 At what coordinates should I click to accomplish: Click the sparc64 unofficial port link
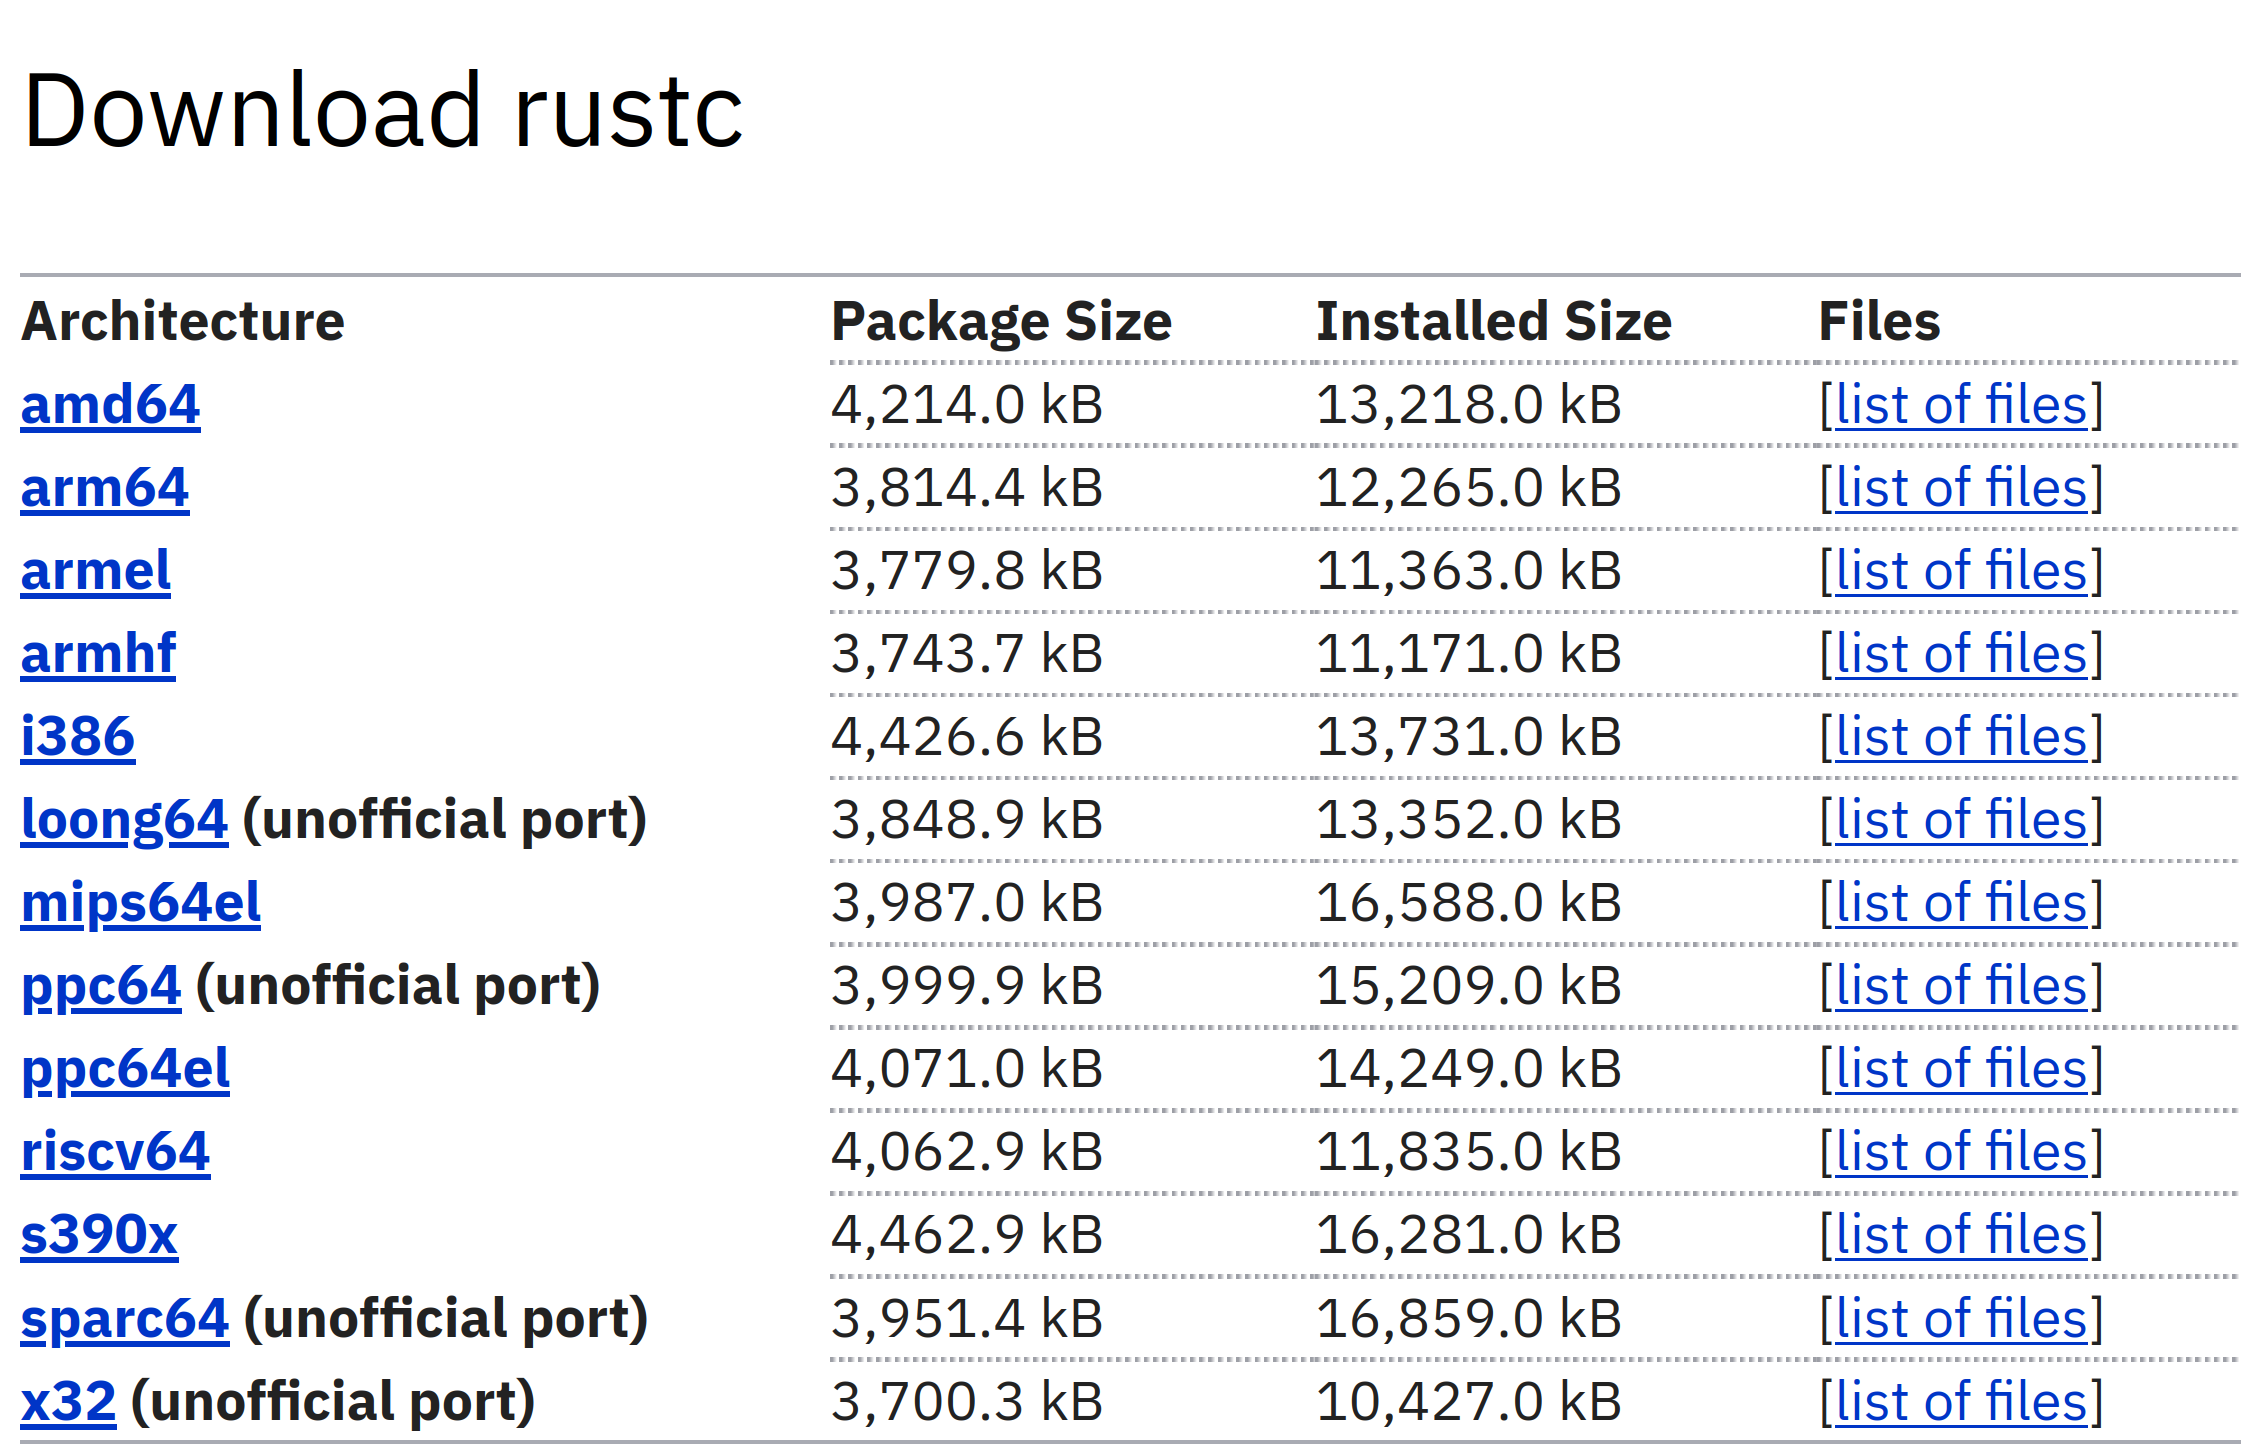(124, 1319)
